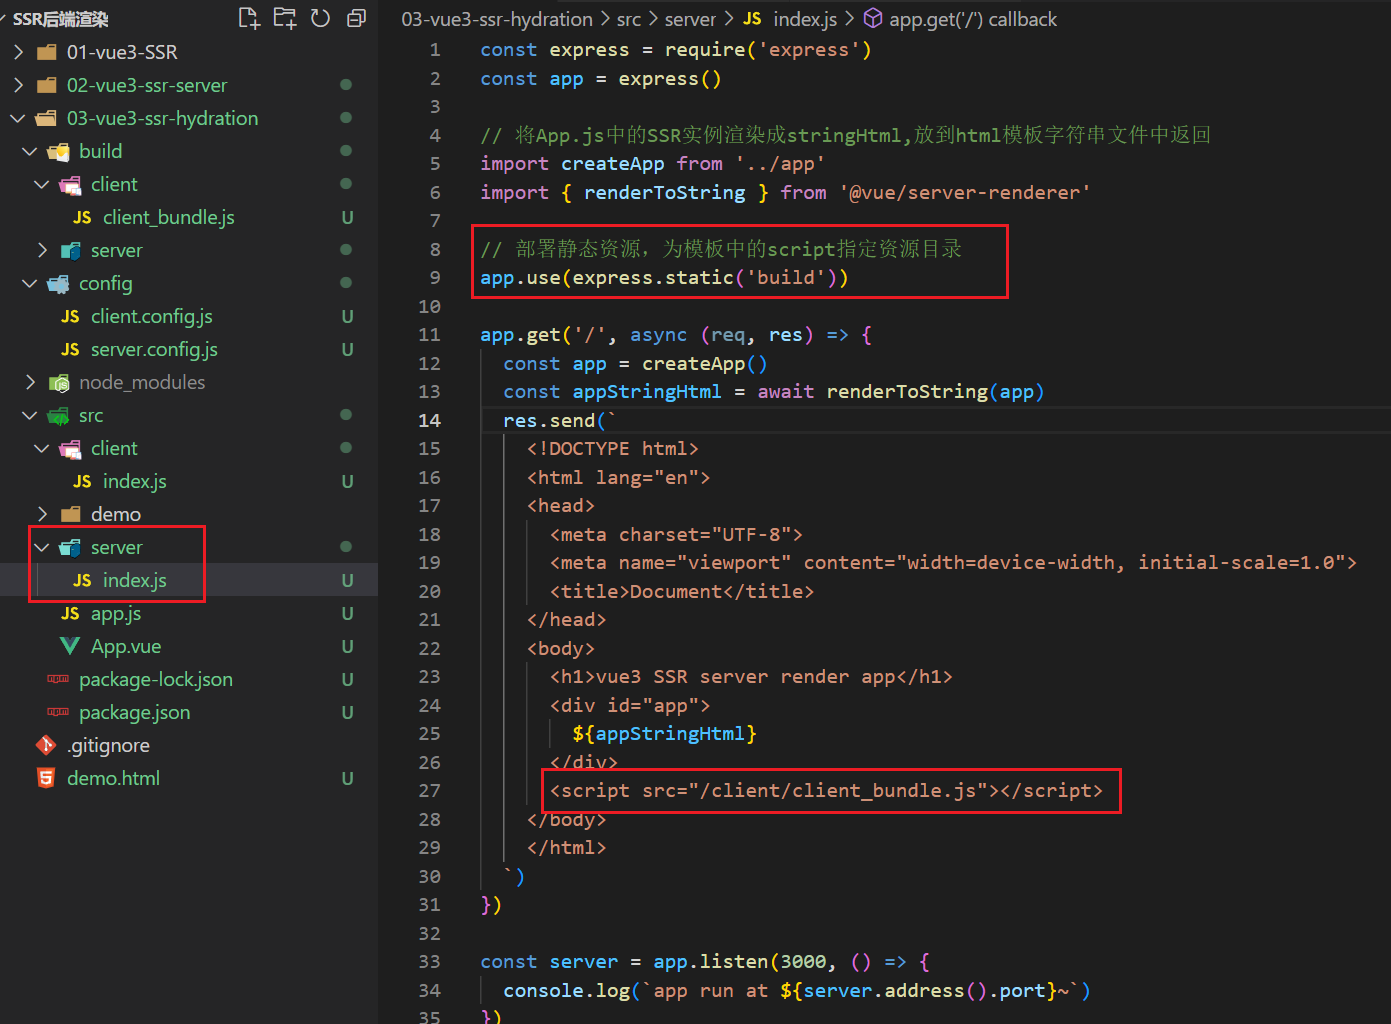The height and width of the screenshot is (1024, 1391).
Task: Click the New Folder icon in explorer header
Action: coord(285,18)
